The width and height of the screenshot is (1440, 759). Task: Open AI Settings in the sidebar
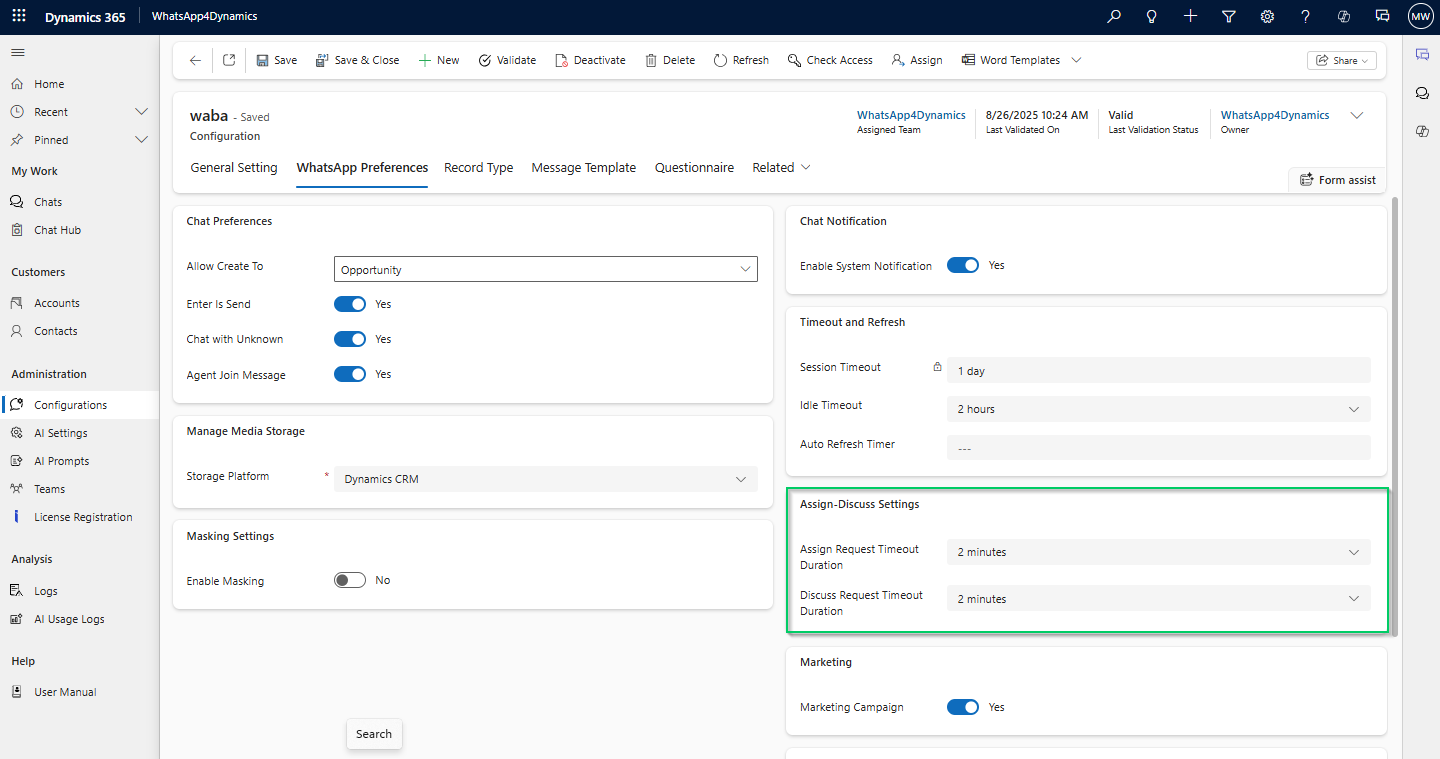point(61,433)
